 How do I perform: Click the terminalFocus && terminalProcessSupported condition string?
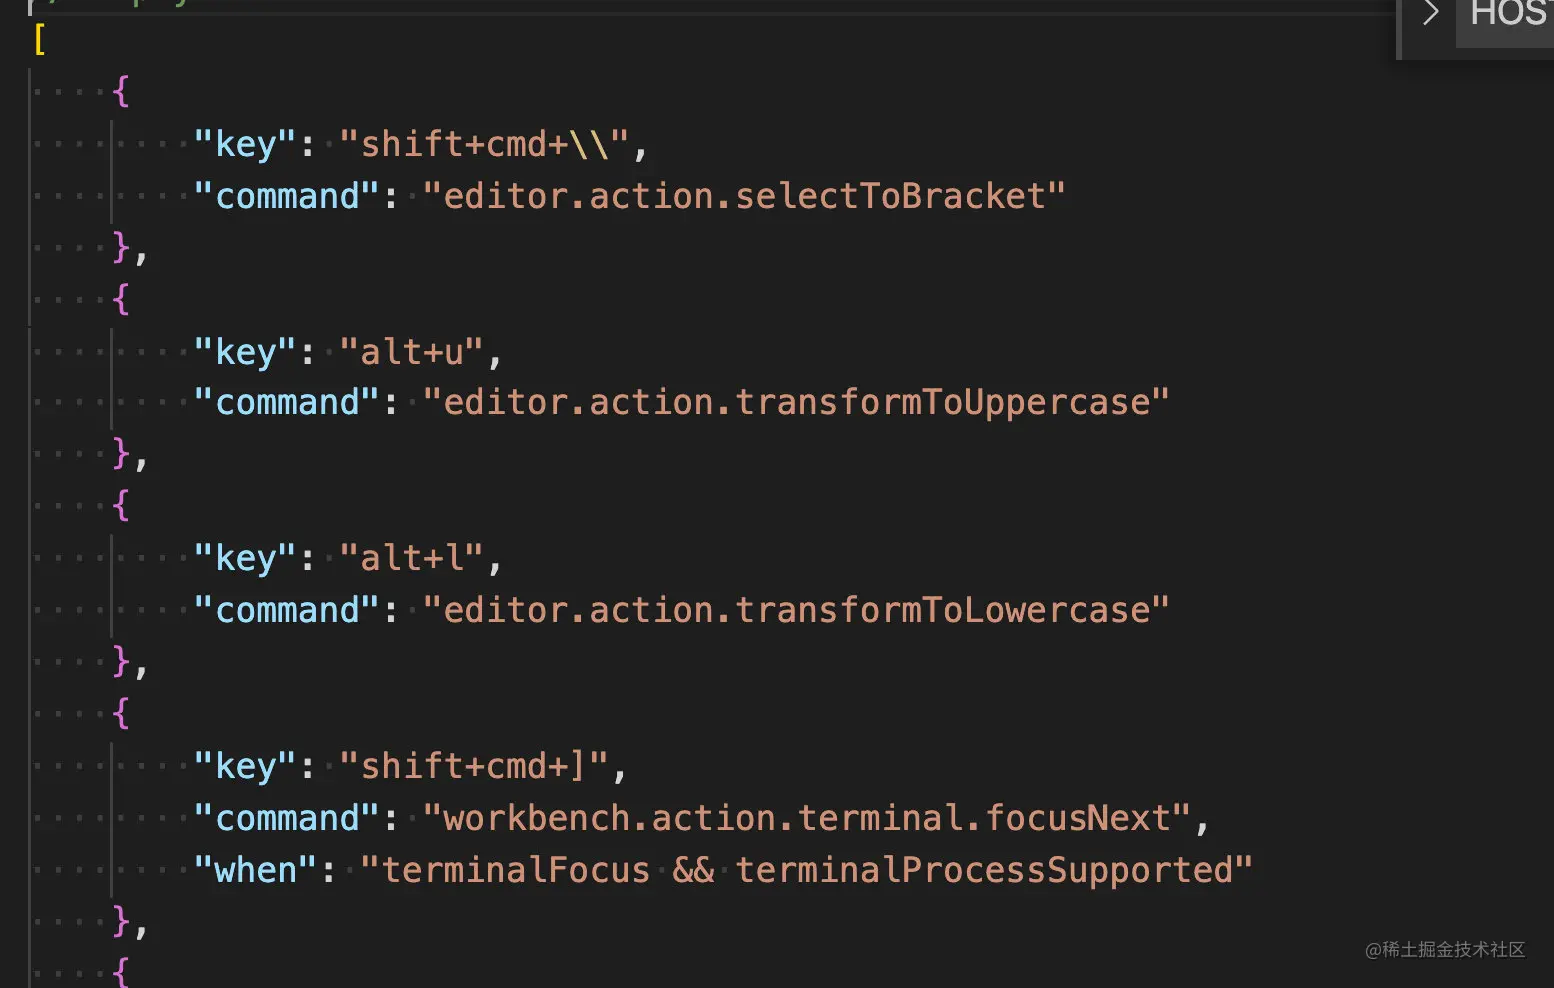click(x=806, y=870)
